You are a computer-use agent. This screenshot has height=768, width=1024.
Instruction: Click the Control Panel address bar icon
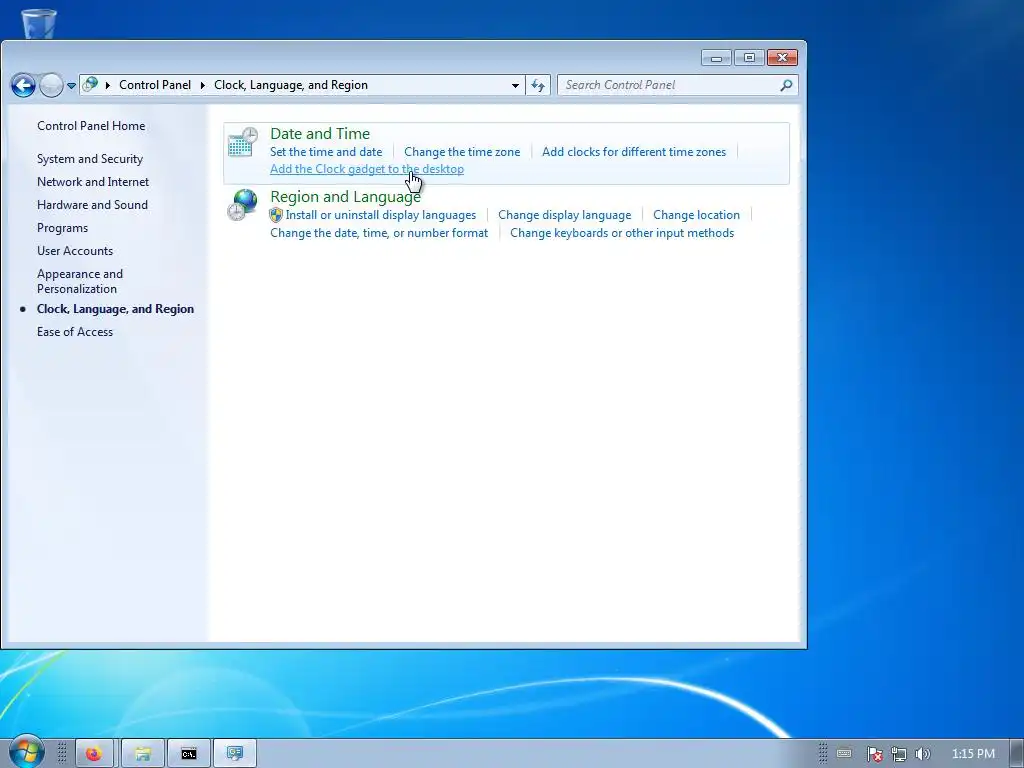coord(91,84)
